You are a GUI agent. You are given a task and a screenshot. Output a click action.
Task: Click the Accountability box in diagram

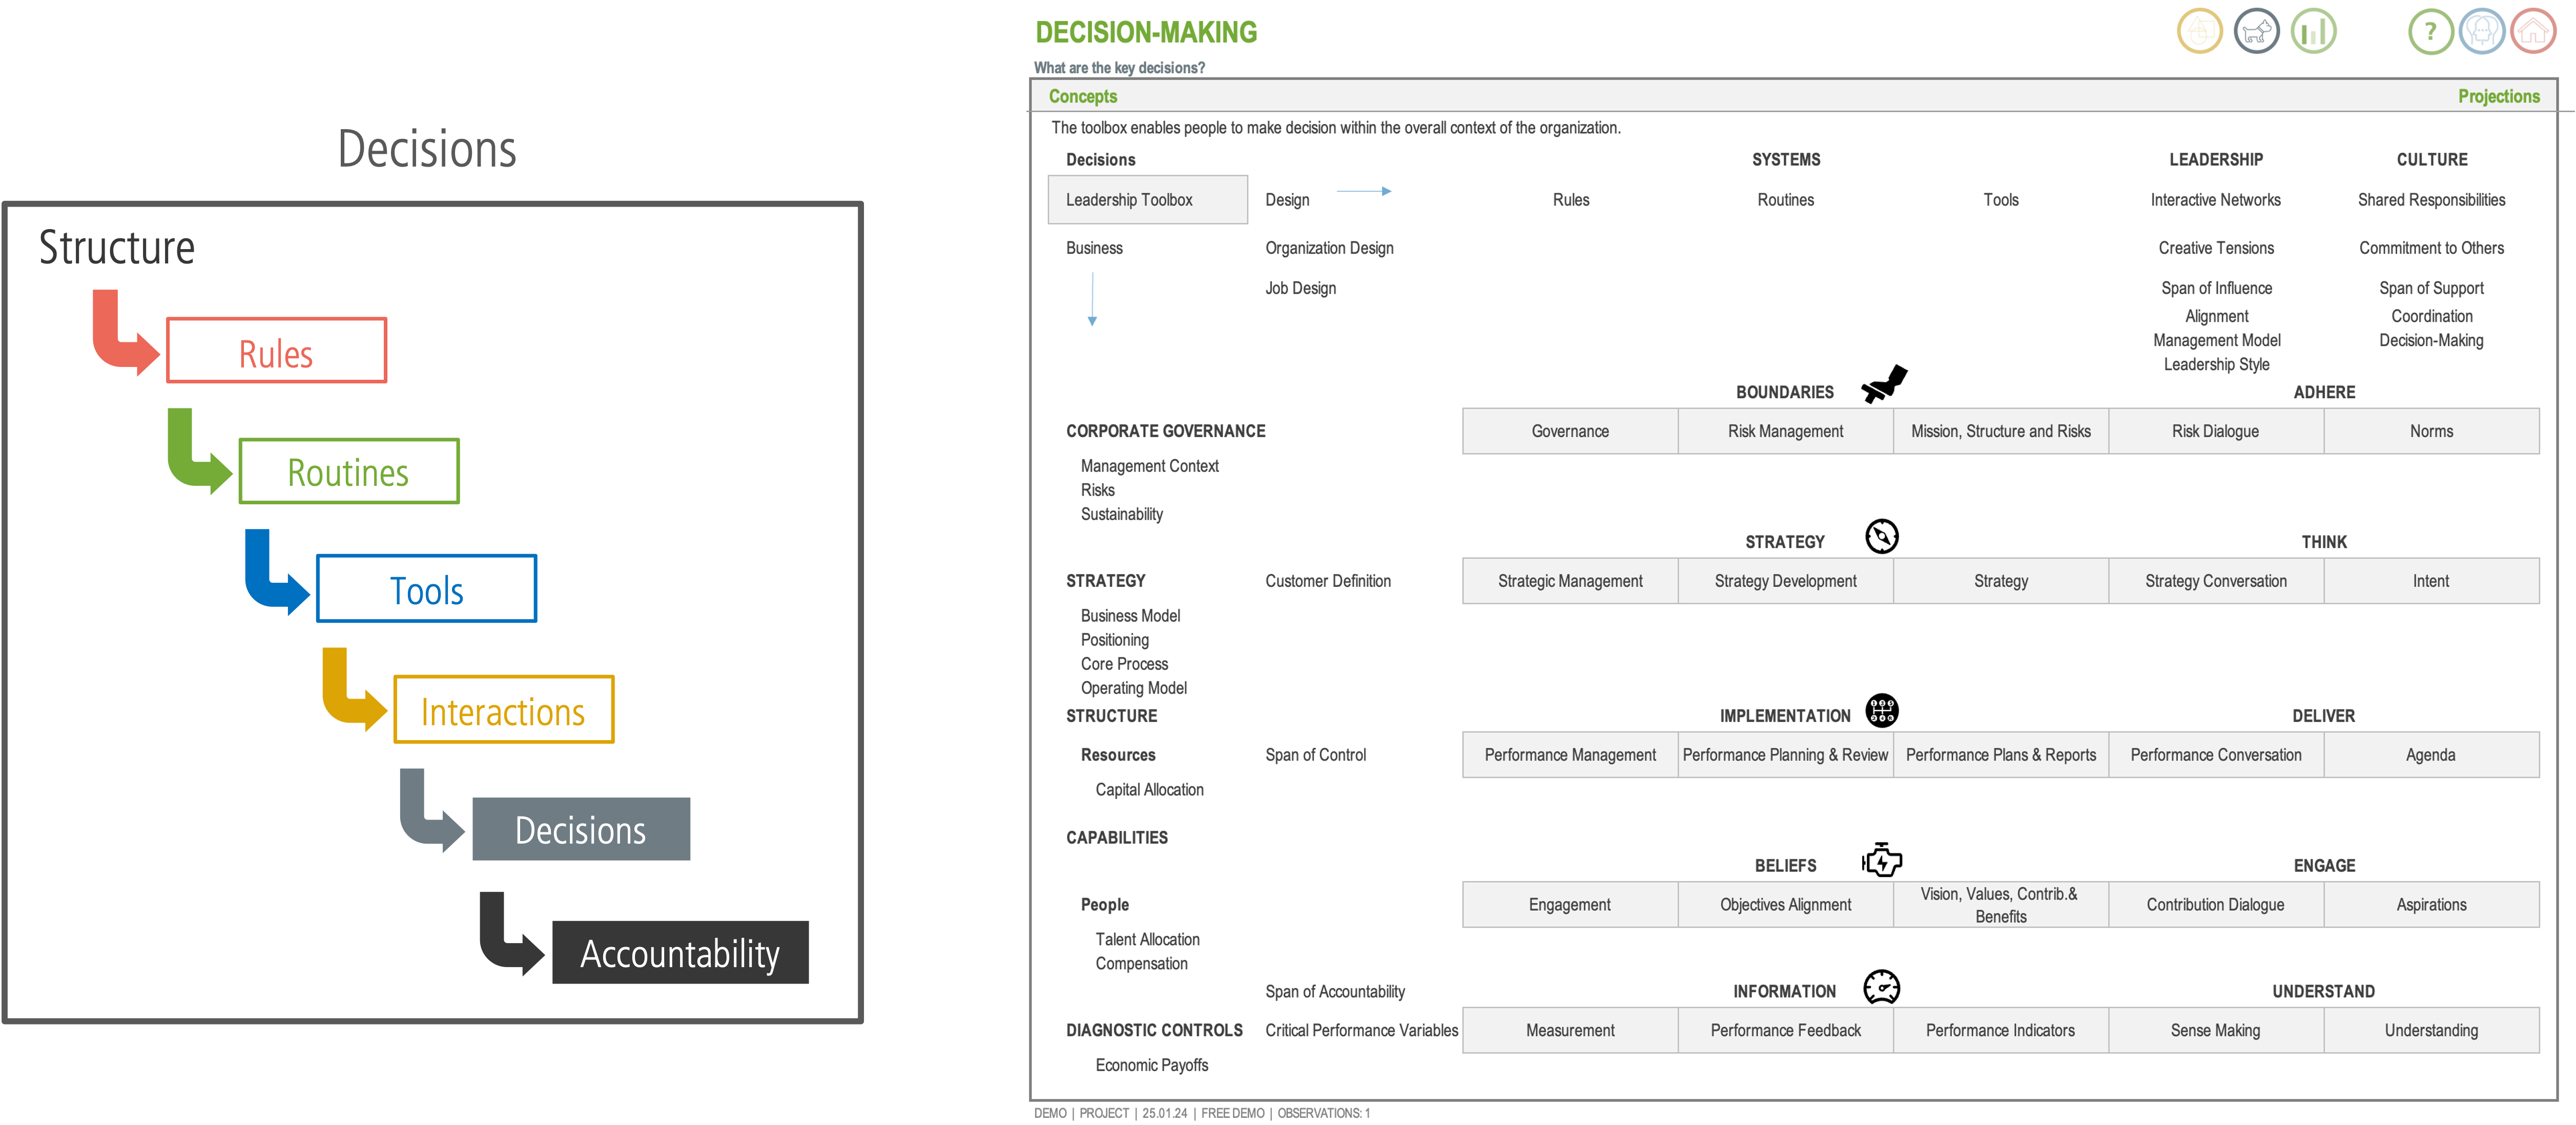coord(680,952)
